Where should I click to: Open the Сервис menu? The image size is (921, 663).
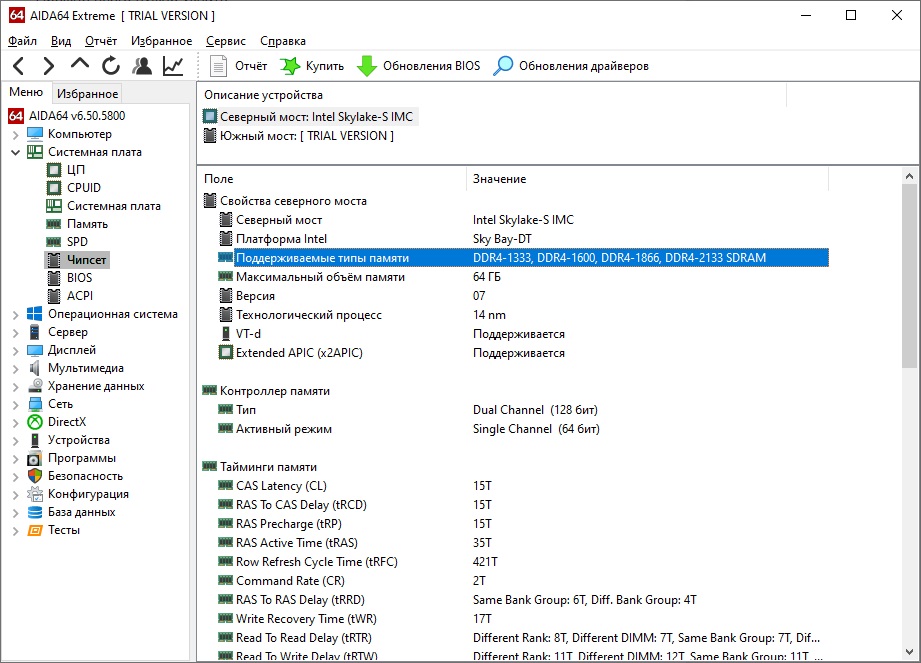(225, 41)
